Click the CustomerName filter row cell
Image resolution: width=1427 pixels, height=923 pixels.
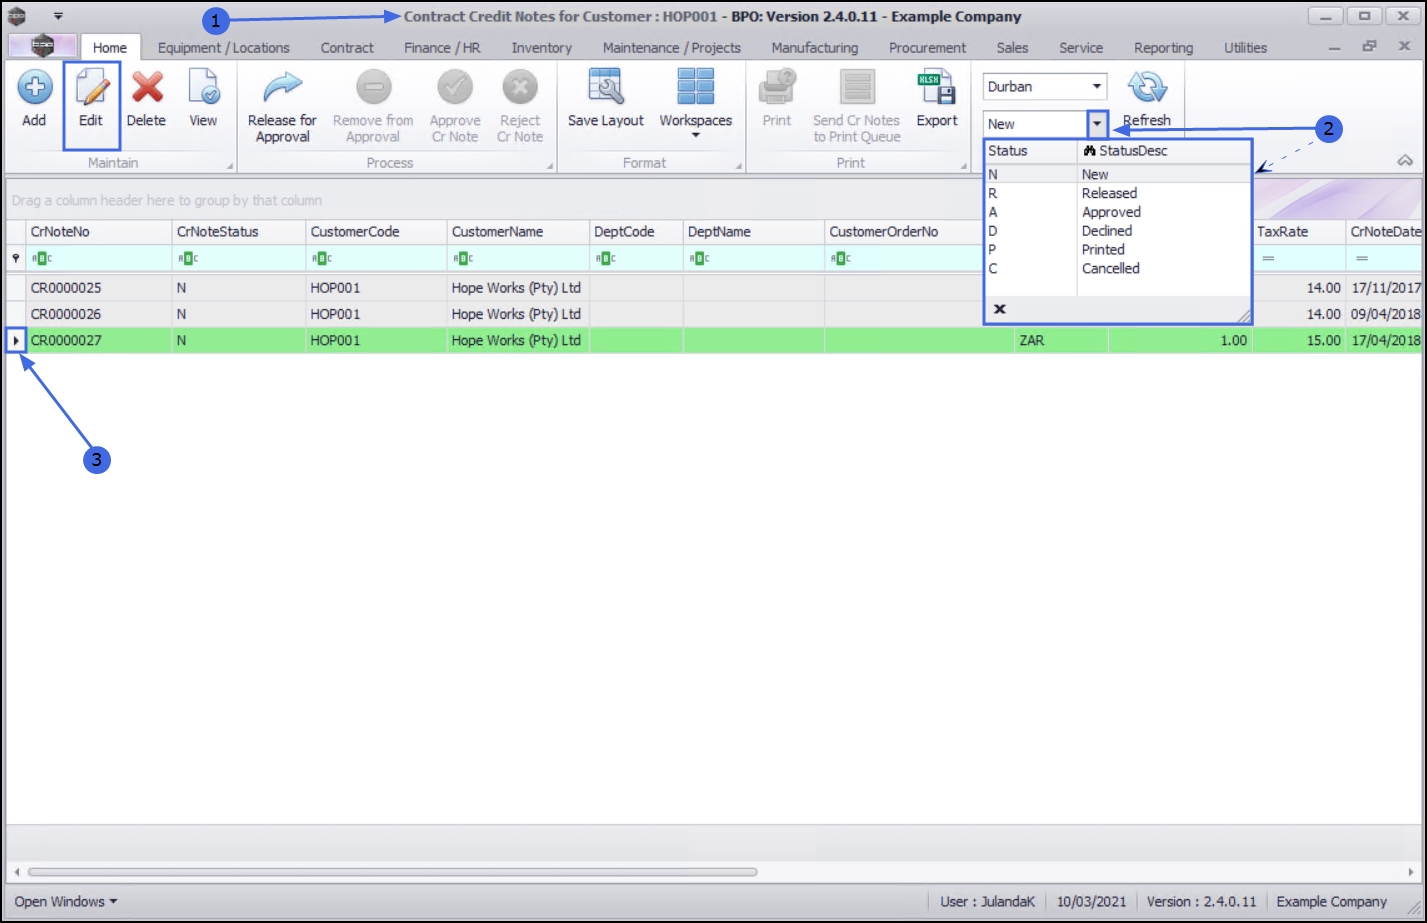(518, 258)
